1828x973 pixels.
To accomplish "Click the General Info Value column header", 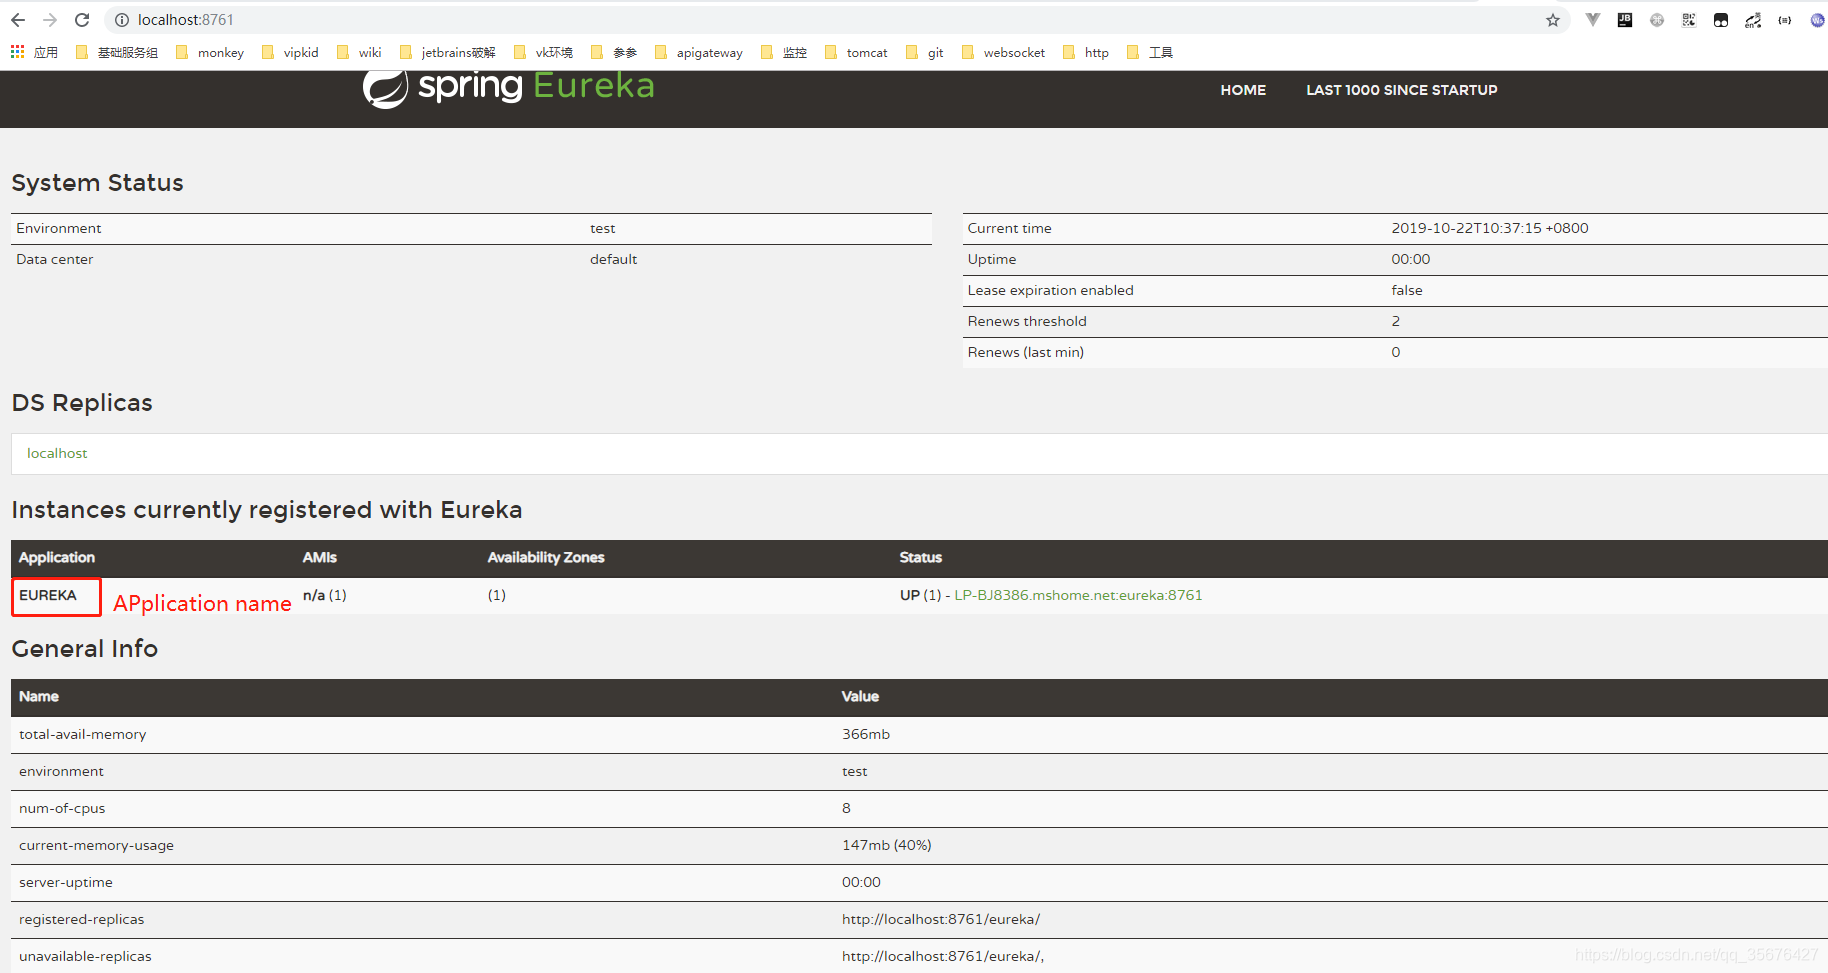I will 860,696.
